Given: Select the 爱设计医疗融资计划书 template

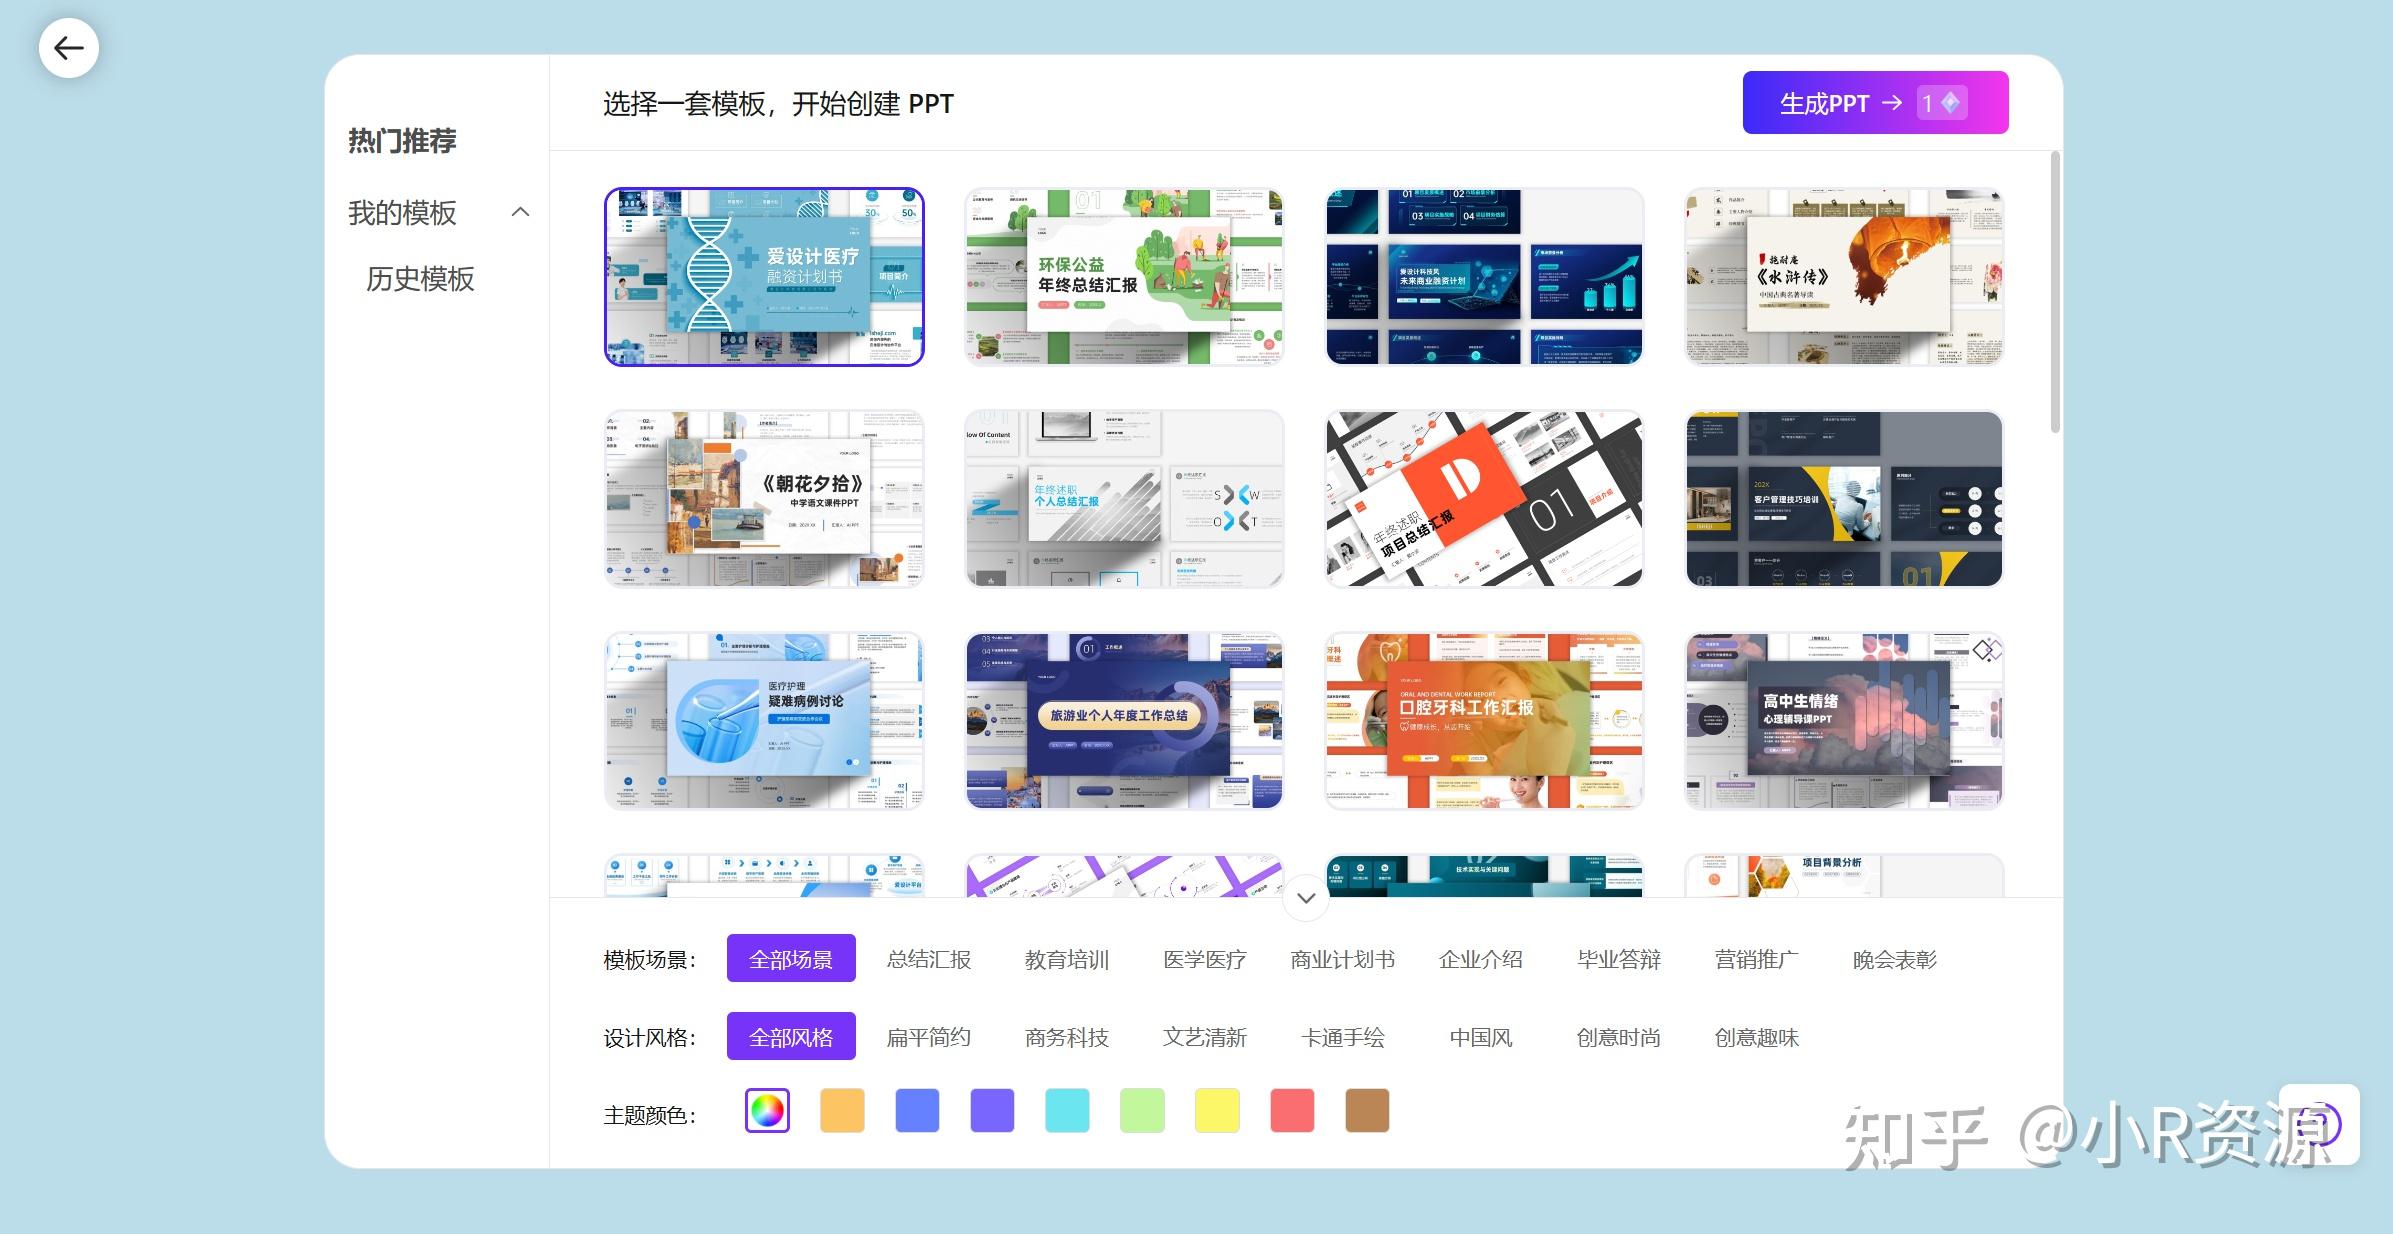Looking at the screenshot, I should tap(763, 276).
